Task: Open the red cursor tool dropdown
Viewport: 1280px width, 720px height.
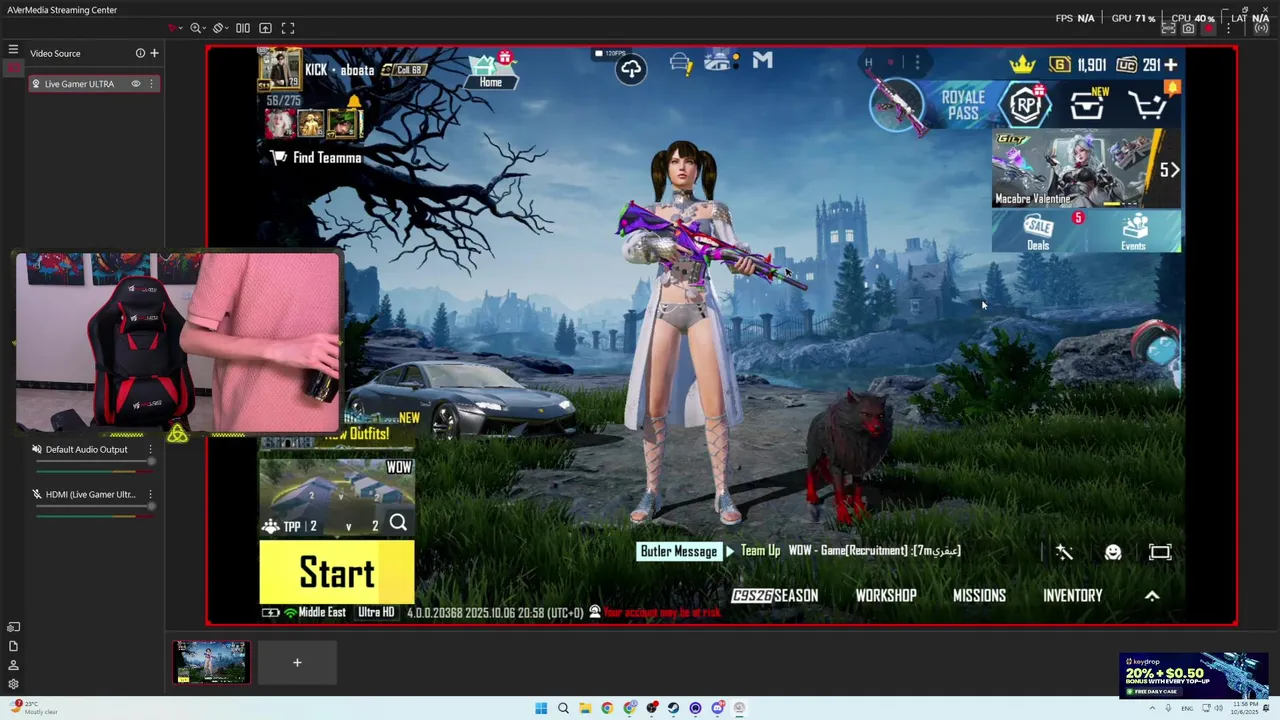Action: (x=175, y=28)
